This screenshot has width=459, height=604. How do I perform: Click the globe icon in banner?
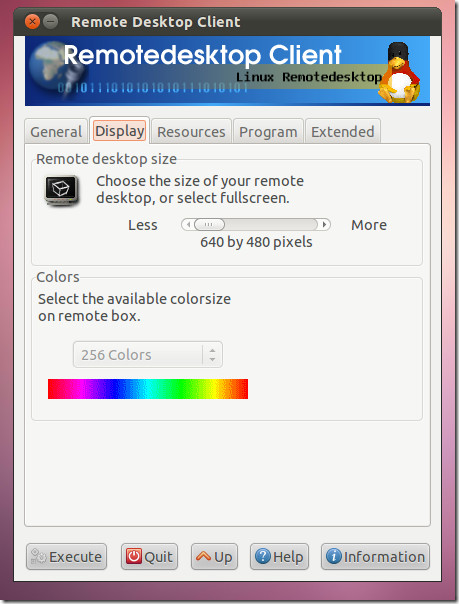point(52,68)
